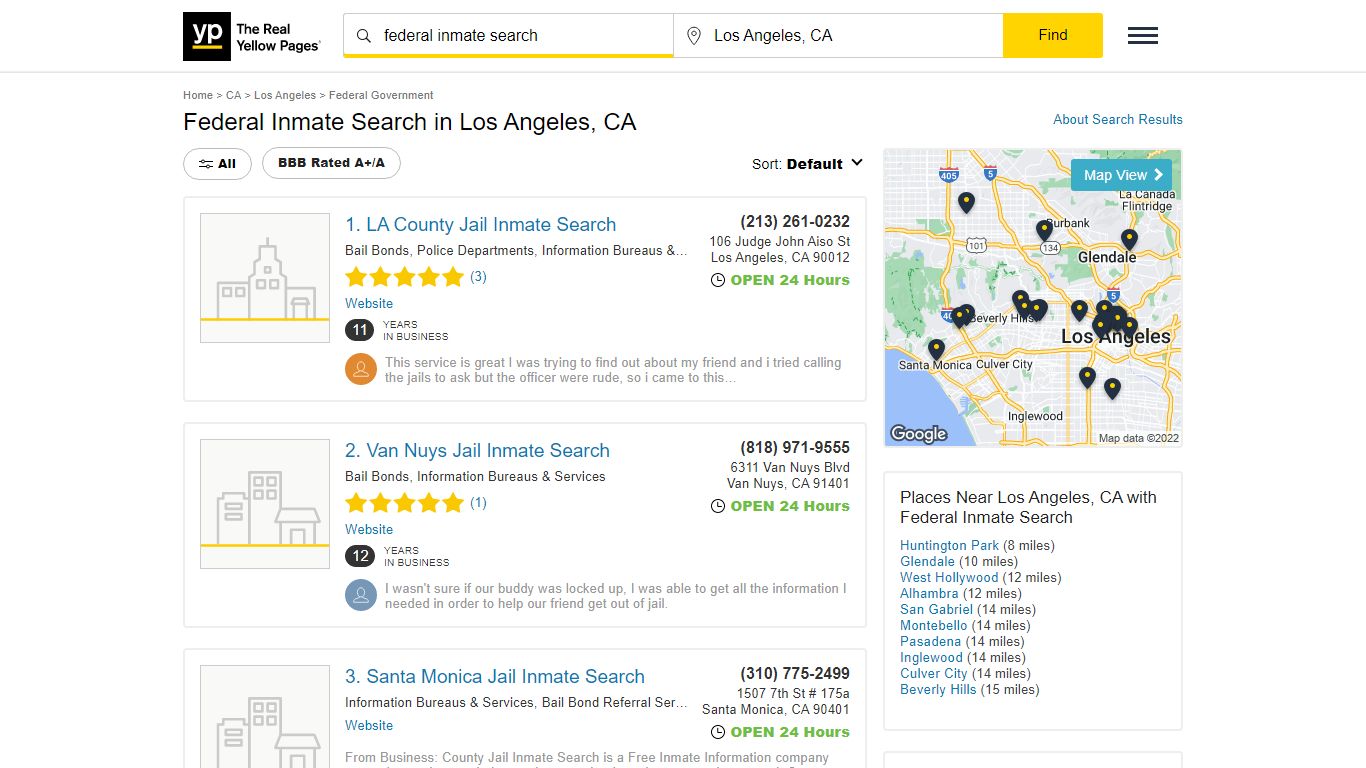
Task: Click phone number (818) 971-9555
Action: (795, 447)
